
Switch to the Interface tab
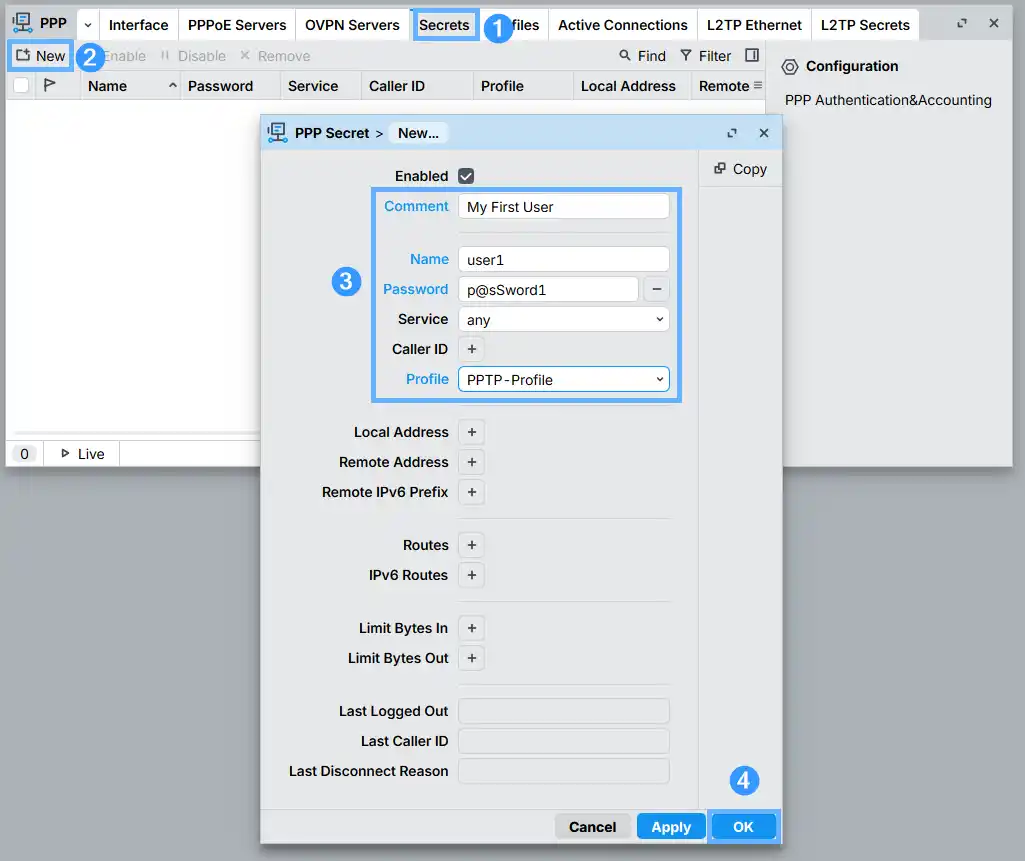point(139,25)
